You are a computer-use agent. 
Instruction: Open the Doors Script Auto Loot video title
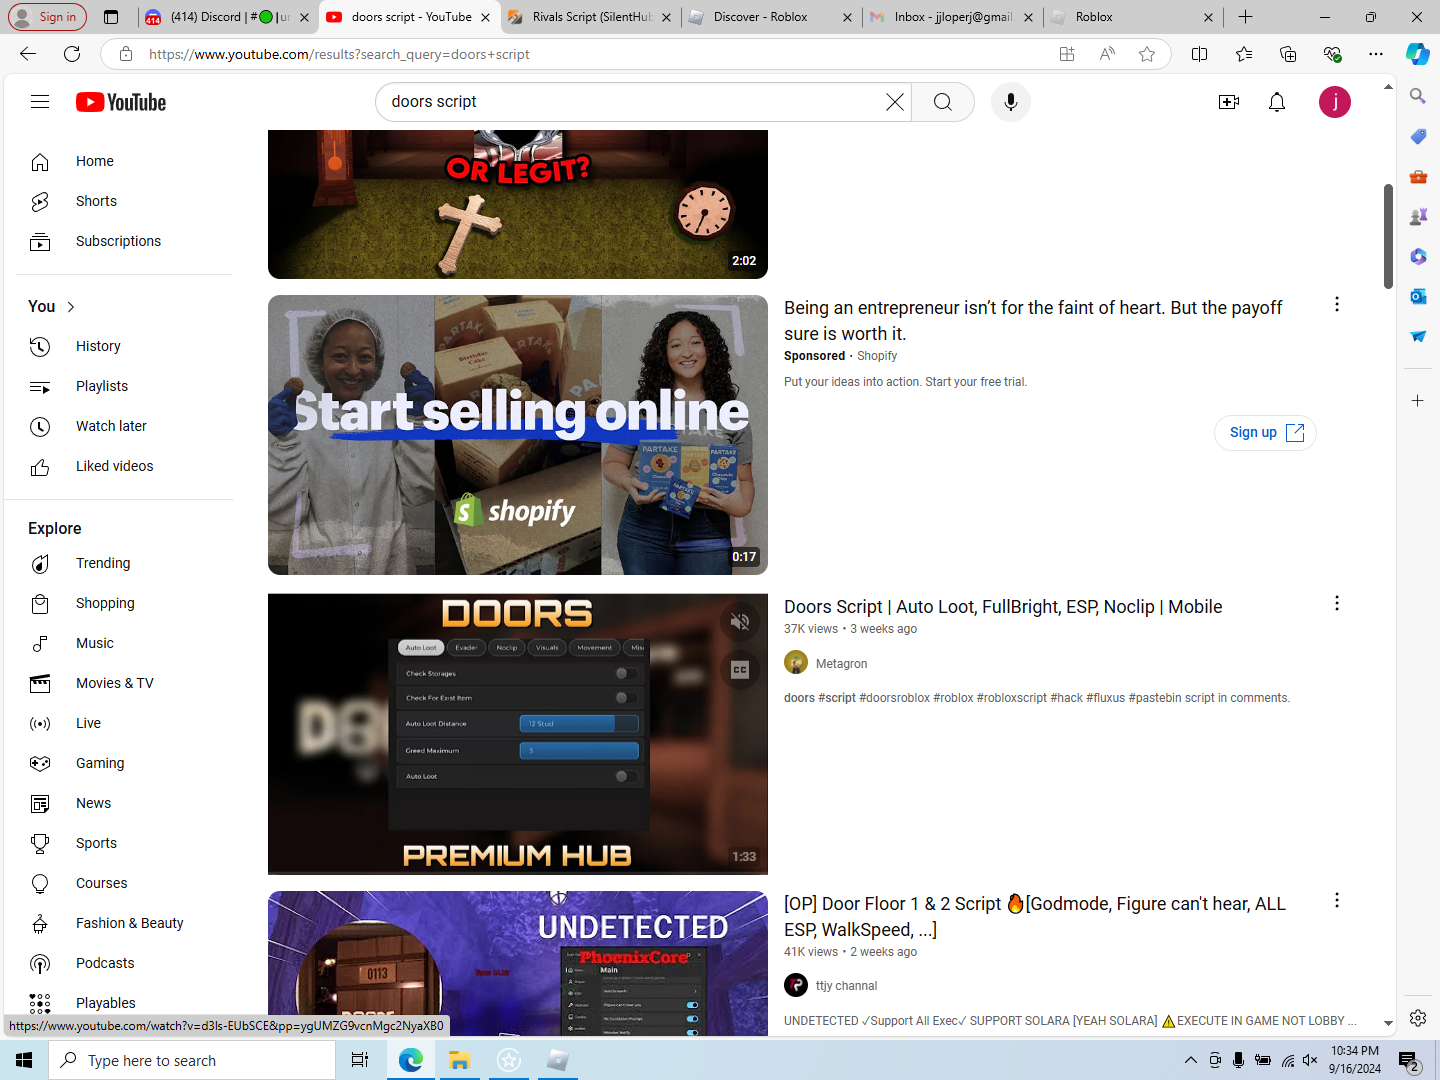[1003, 607]
